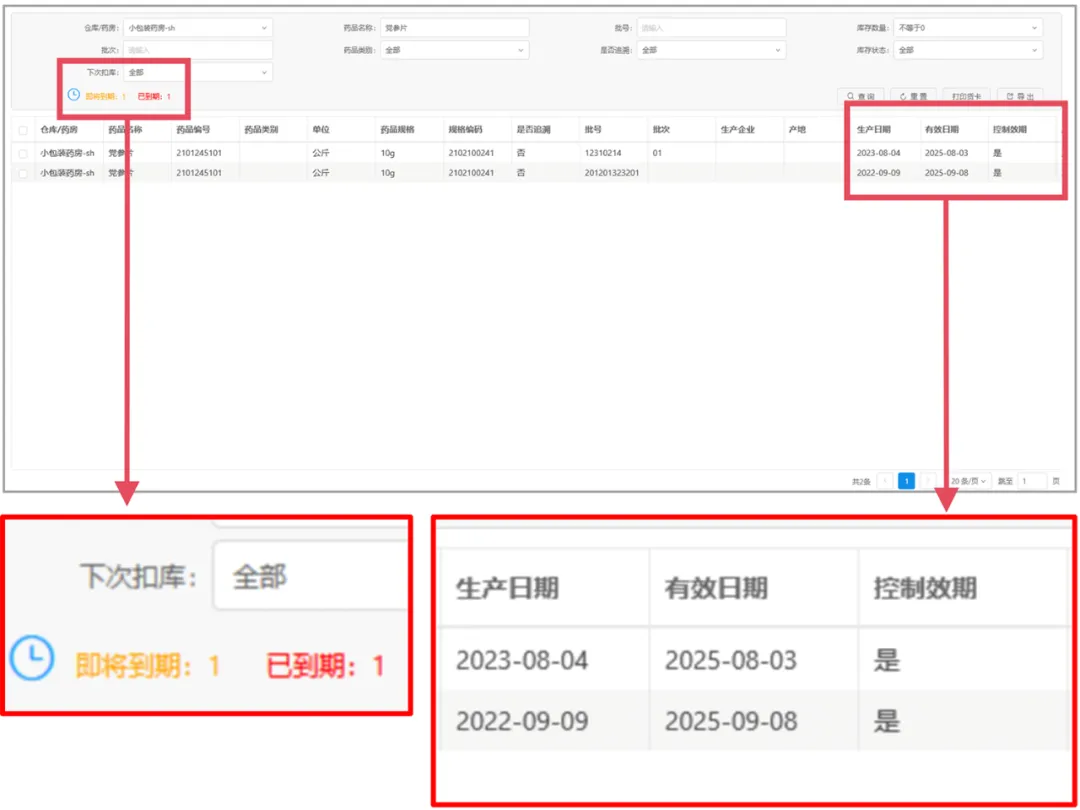
Task: Expand the 药品类别 dropdown
Action: 454,50
